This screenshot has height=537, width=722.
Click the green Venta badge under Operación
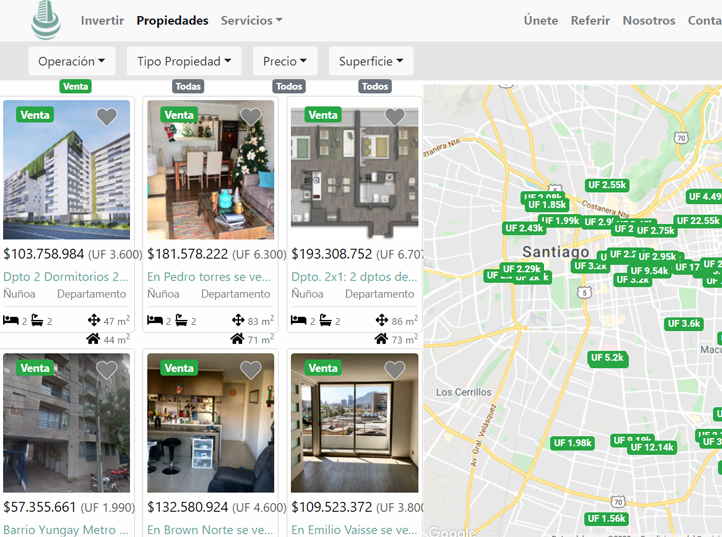pyautogui.click(x=76, y=86)
